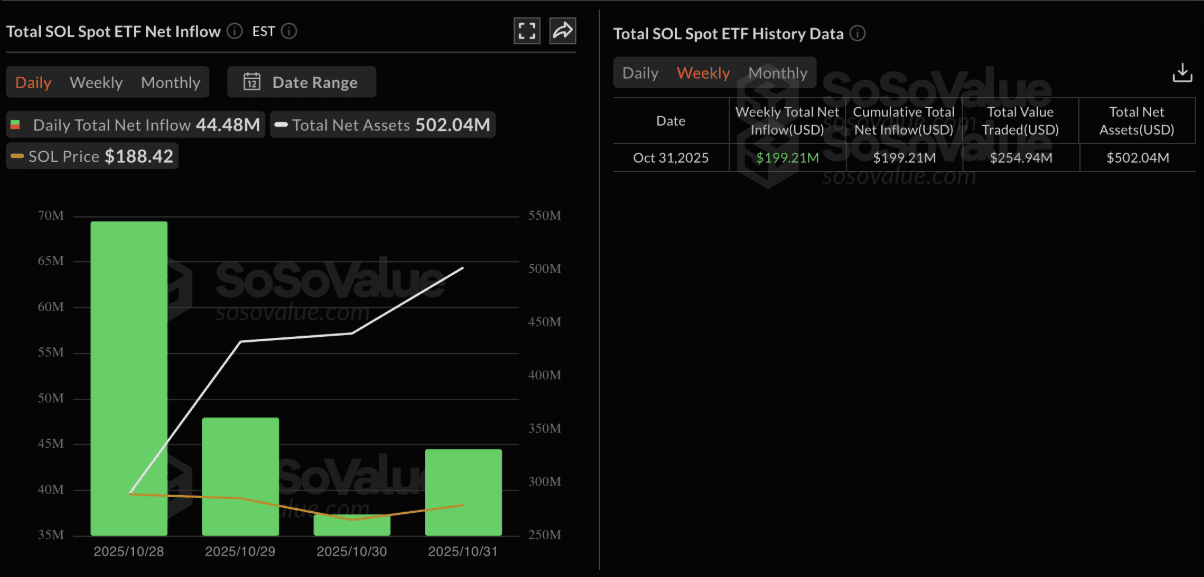Open the chart in fullscreen mode
This screenshot has height=577, width=1204.
point(527,31)
